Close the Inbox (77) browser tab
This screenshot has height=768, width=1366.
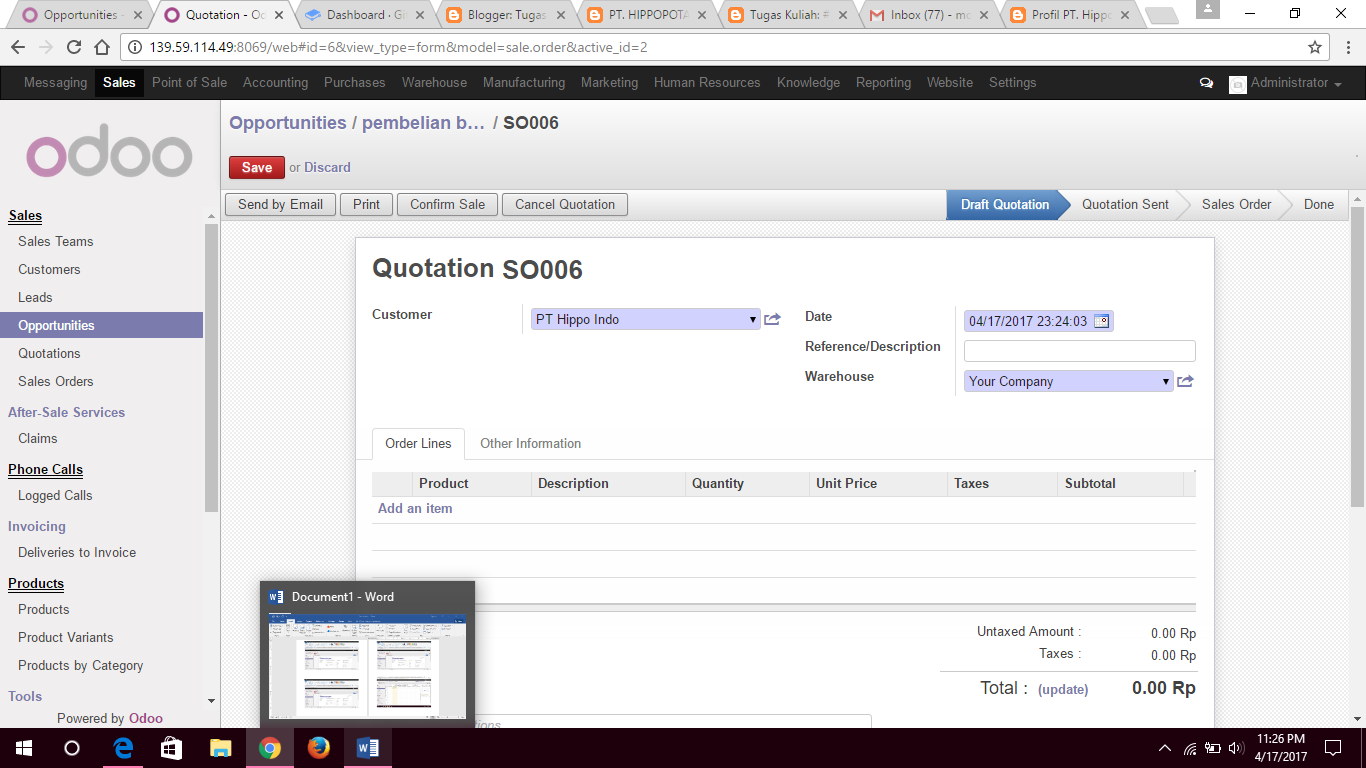[x=984, y=15]
